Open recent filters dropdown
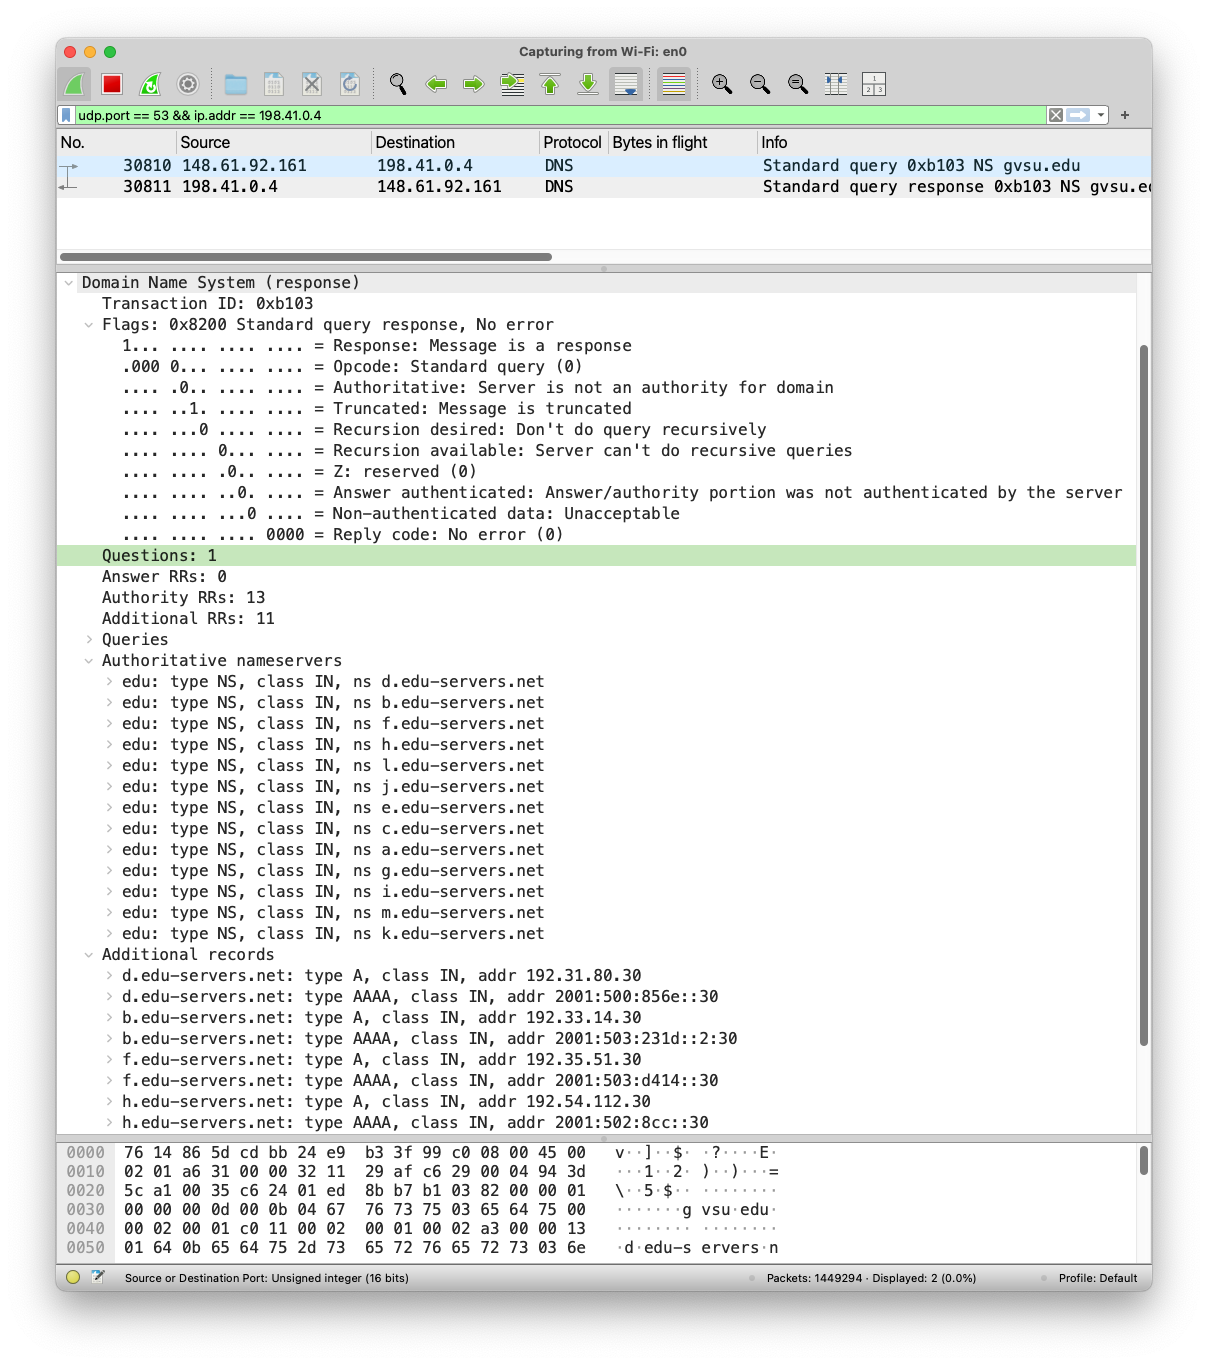1208x1365 pixels. tap(1101, 115)
